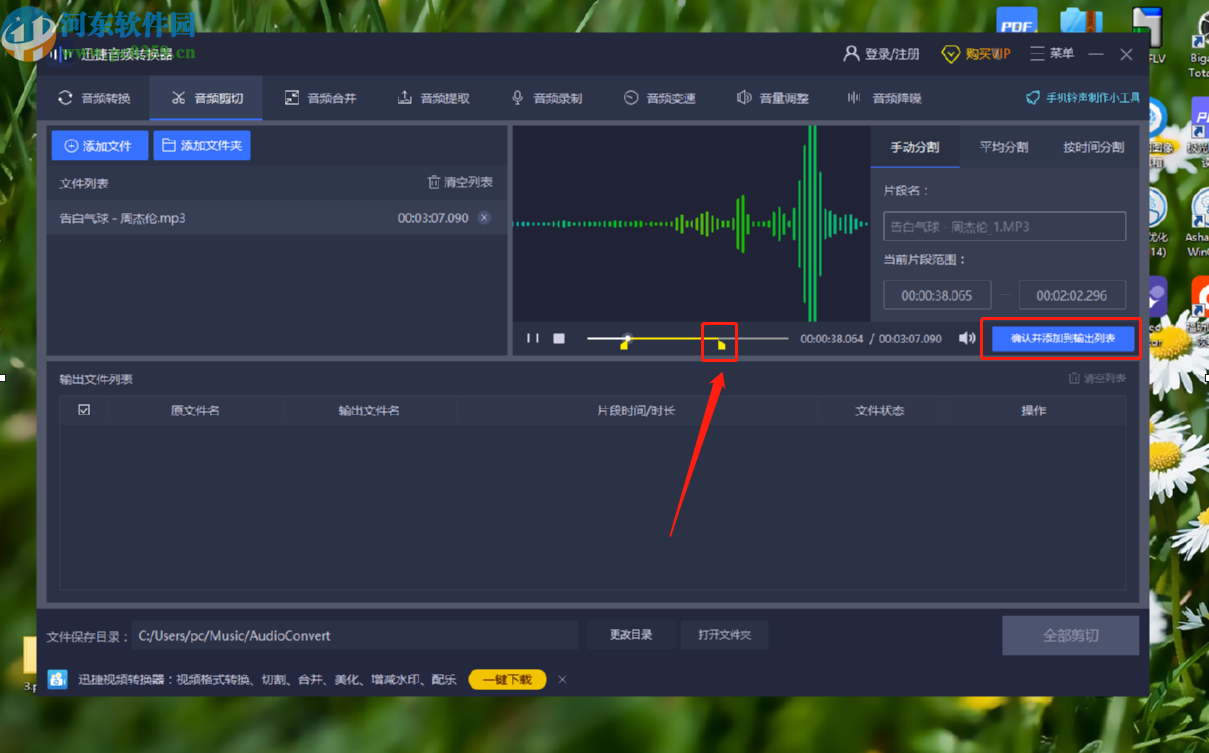Open the 音频合并 tab
Viewport: 1209px width, 753px height.
[x=320, y=98]
